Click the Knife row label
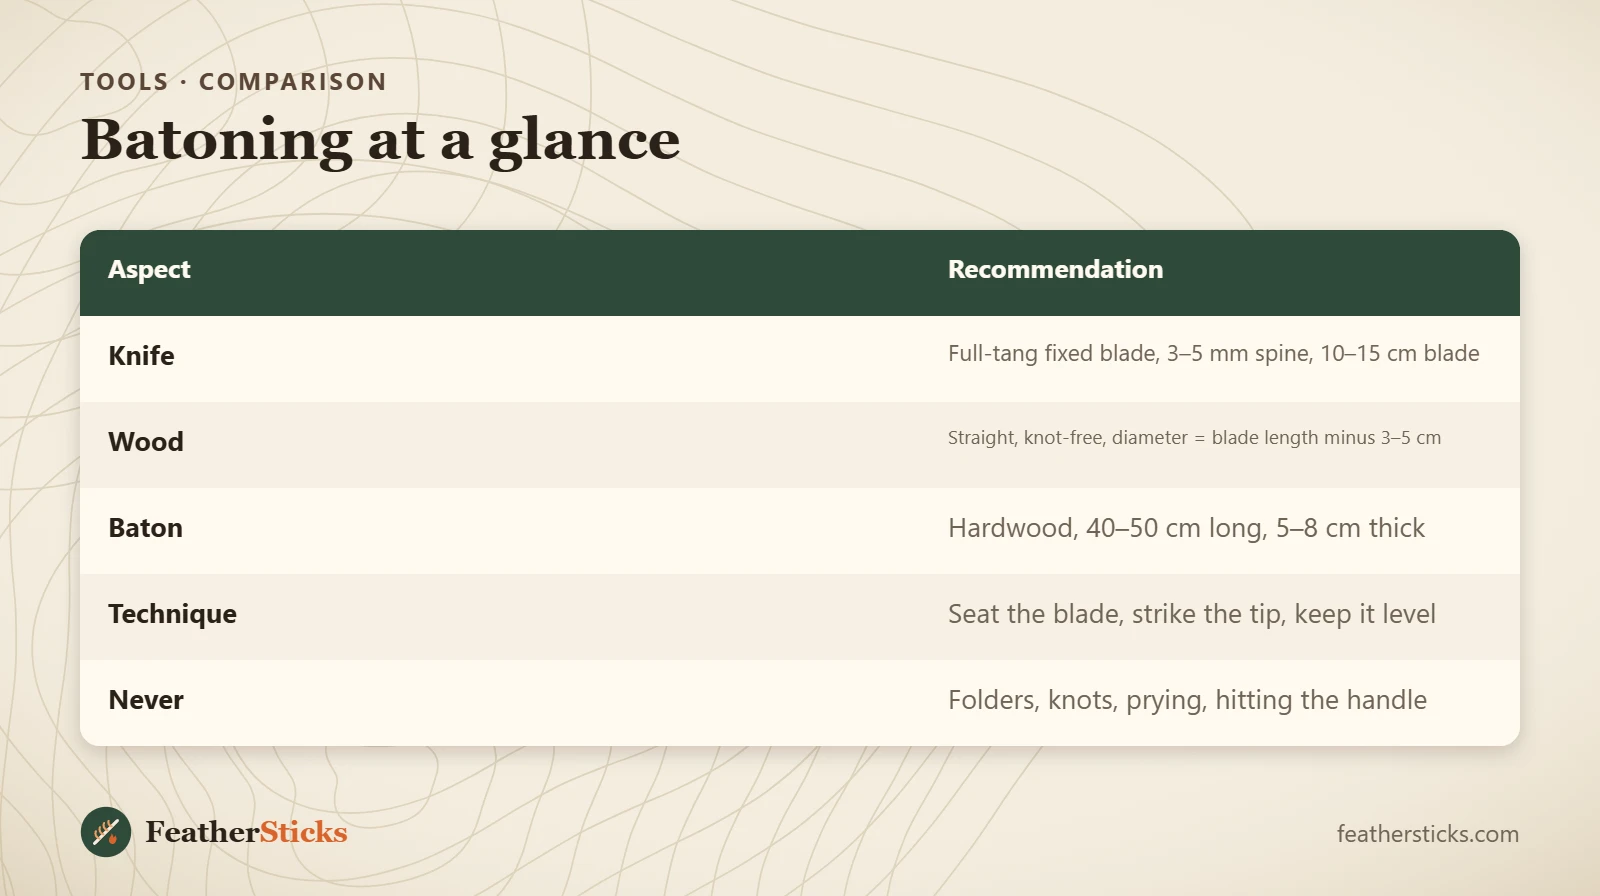This screenshot has height=896, width=1600. (x=141, y=356)
